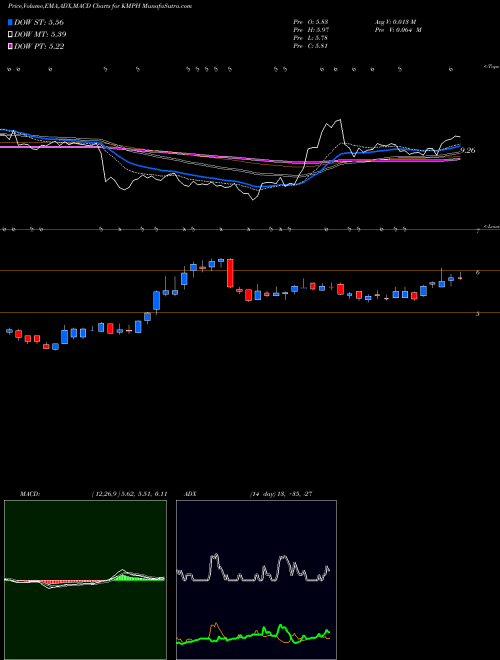Click the 9.26 label on EMA chart

(468, 150)
